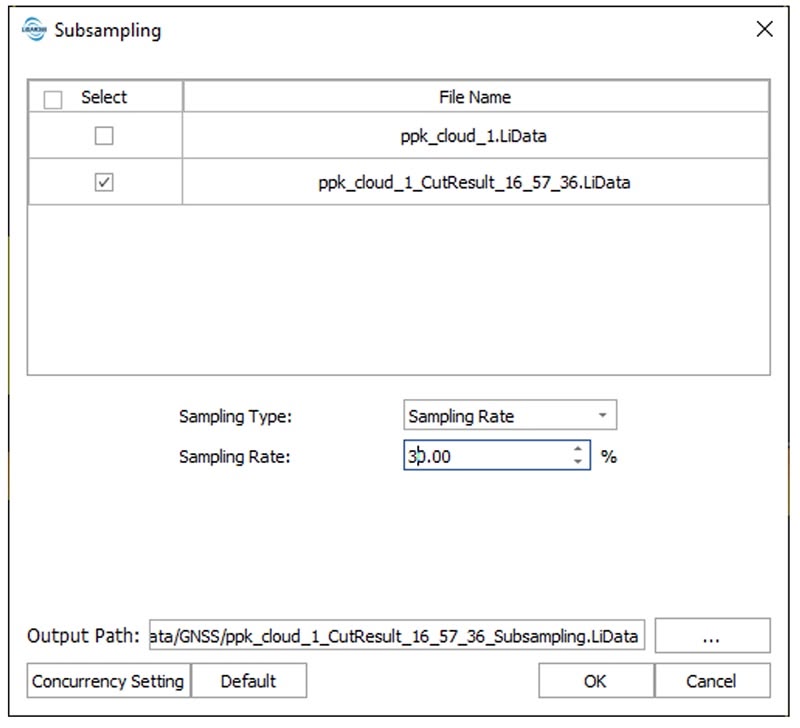Click the File Name column header
Screen dimensions: 800x728
(x=475, y=97)
